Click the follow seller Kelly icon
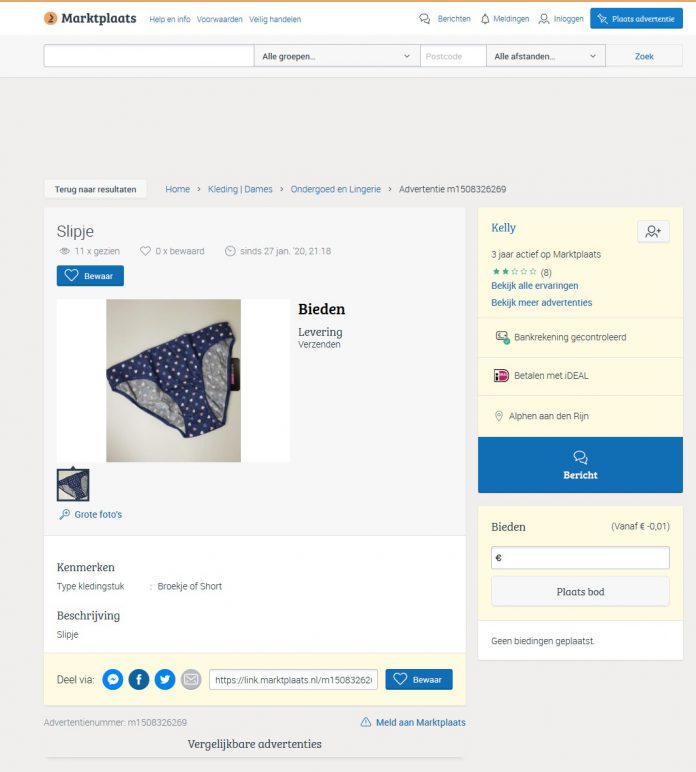The image size is (696, 772). click(653, 231)
